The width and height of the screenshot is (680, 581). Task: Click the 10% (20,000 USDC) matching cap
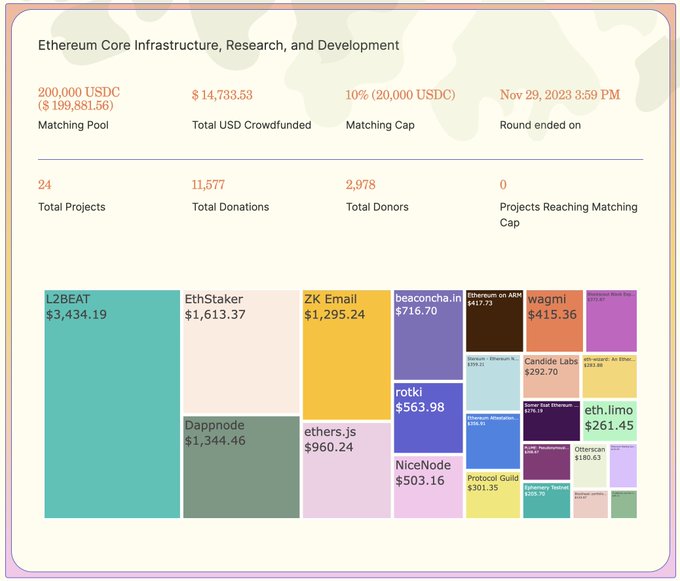click(x=400, y=95)
